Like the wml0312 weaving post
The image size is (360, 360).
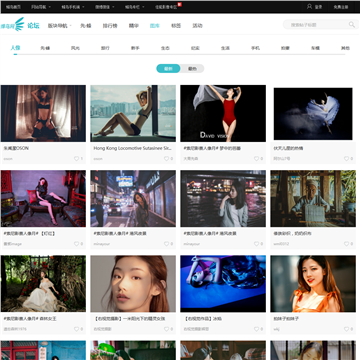[x=346, y=244]
